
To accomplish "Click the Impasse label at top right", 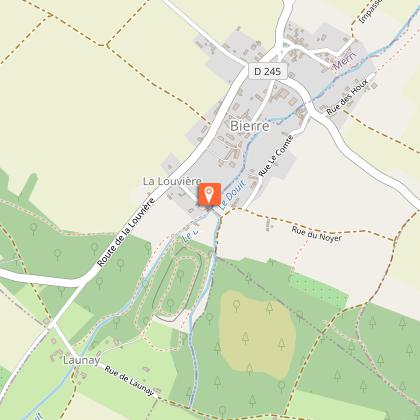I will (371, 11).
